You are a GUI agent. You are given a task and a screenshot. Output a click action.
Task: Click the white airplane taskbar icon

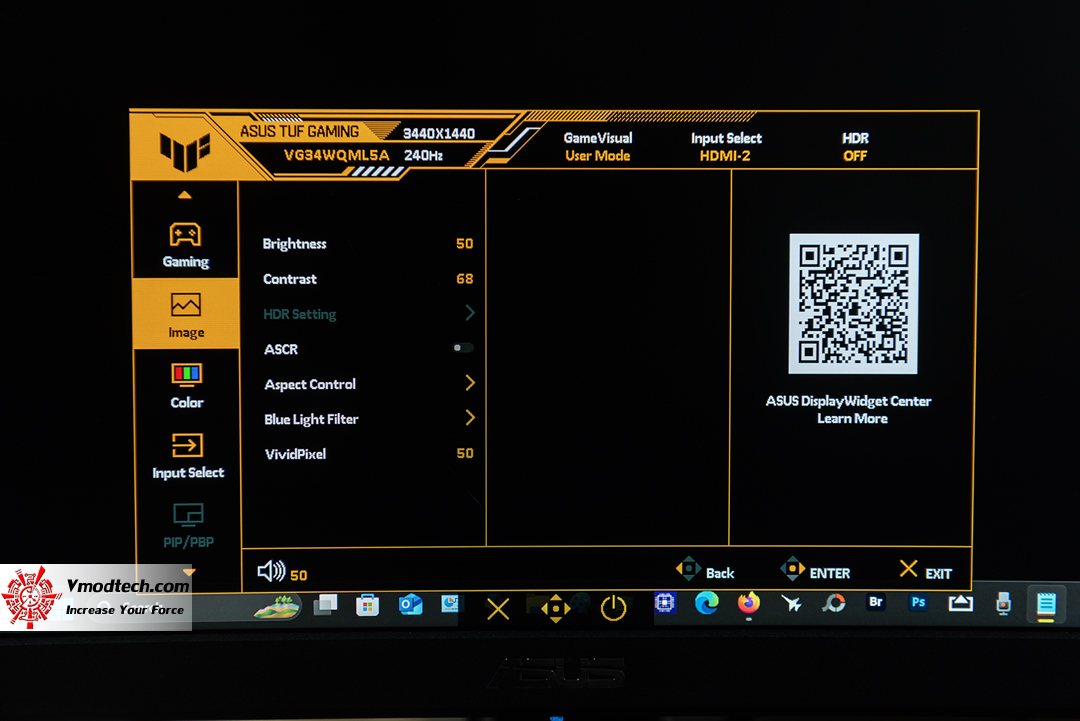coord(791,603)
